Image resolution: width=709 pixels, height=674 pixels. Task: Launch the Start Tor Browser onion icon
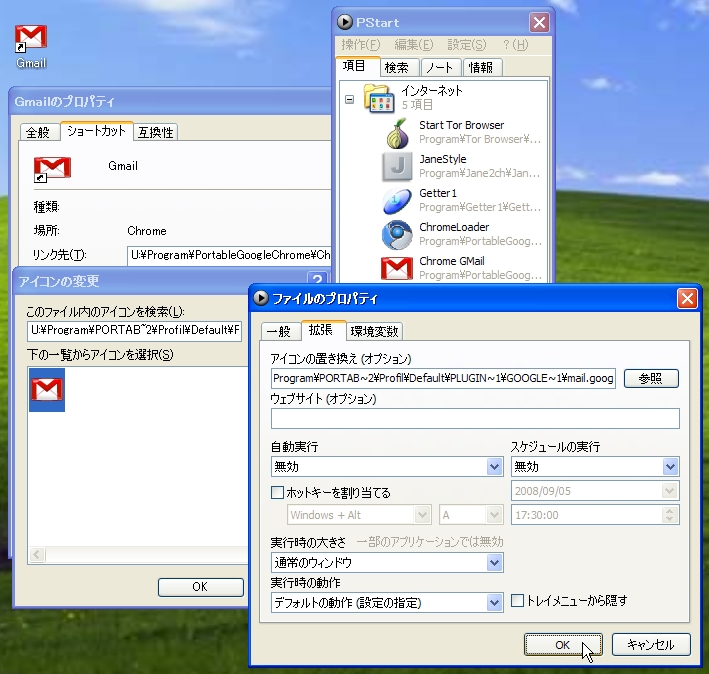click(x=397, y=133)
